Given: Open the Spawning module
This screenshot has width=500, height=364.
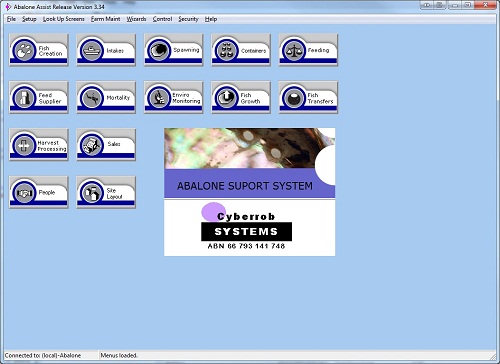Looking at the screenshot, I should [x=173, y=50].
